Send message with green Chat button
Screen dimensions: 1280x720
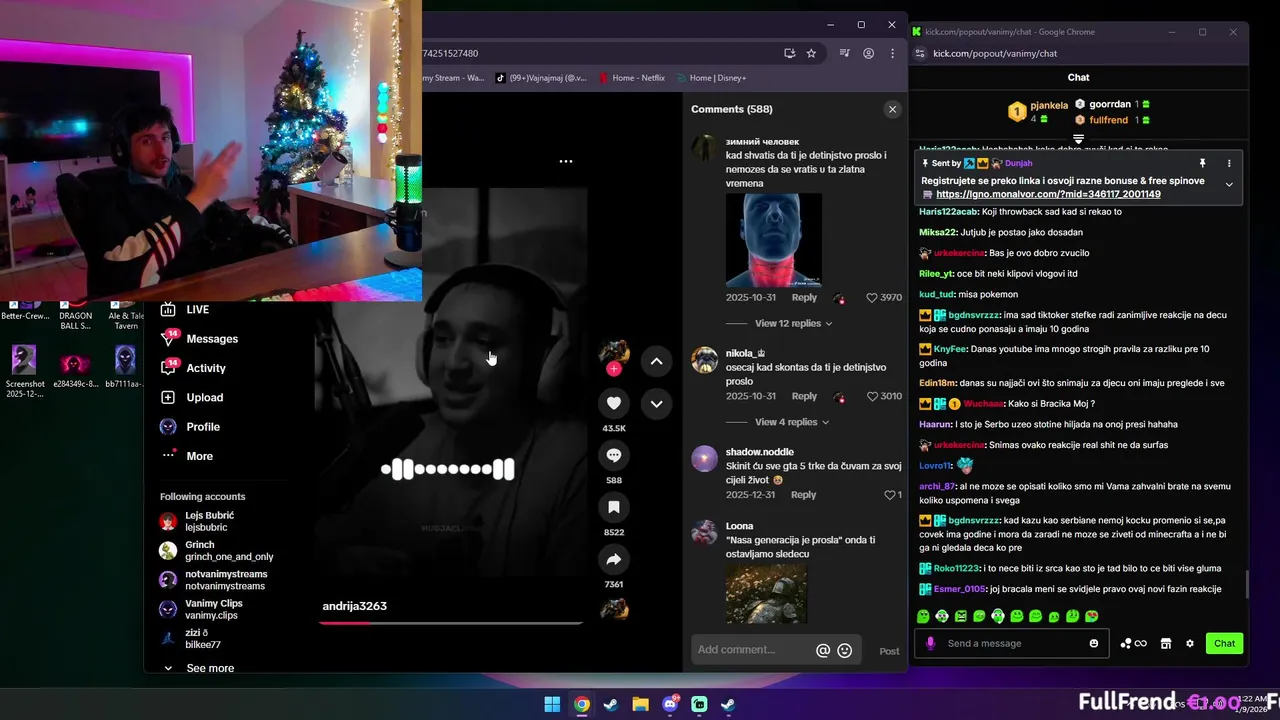click(1225, 643)
